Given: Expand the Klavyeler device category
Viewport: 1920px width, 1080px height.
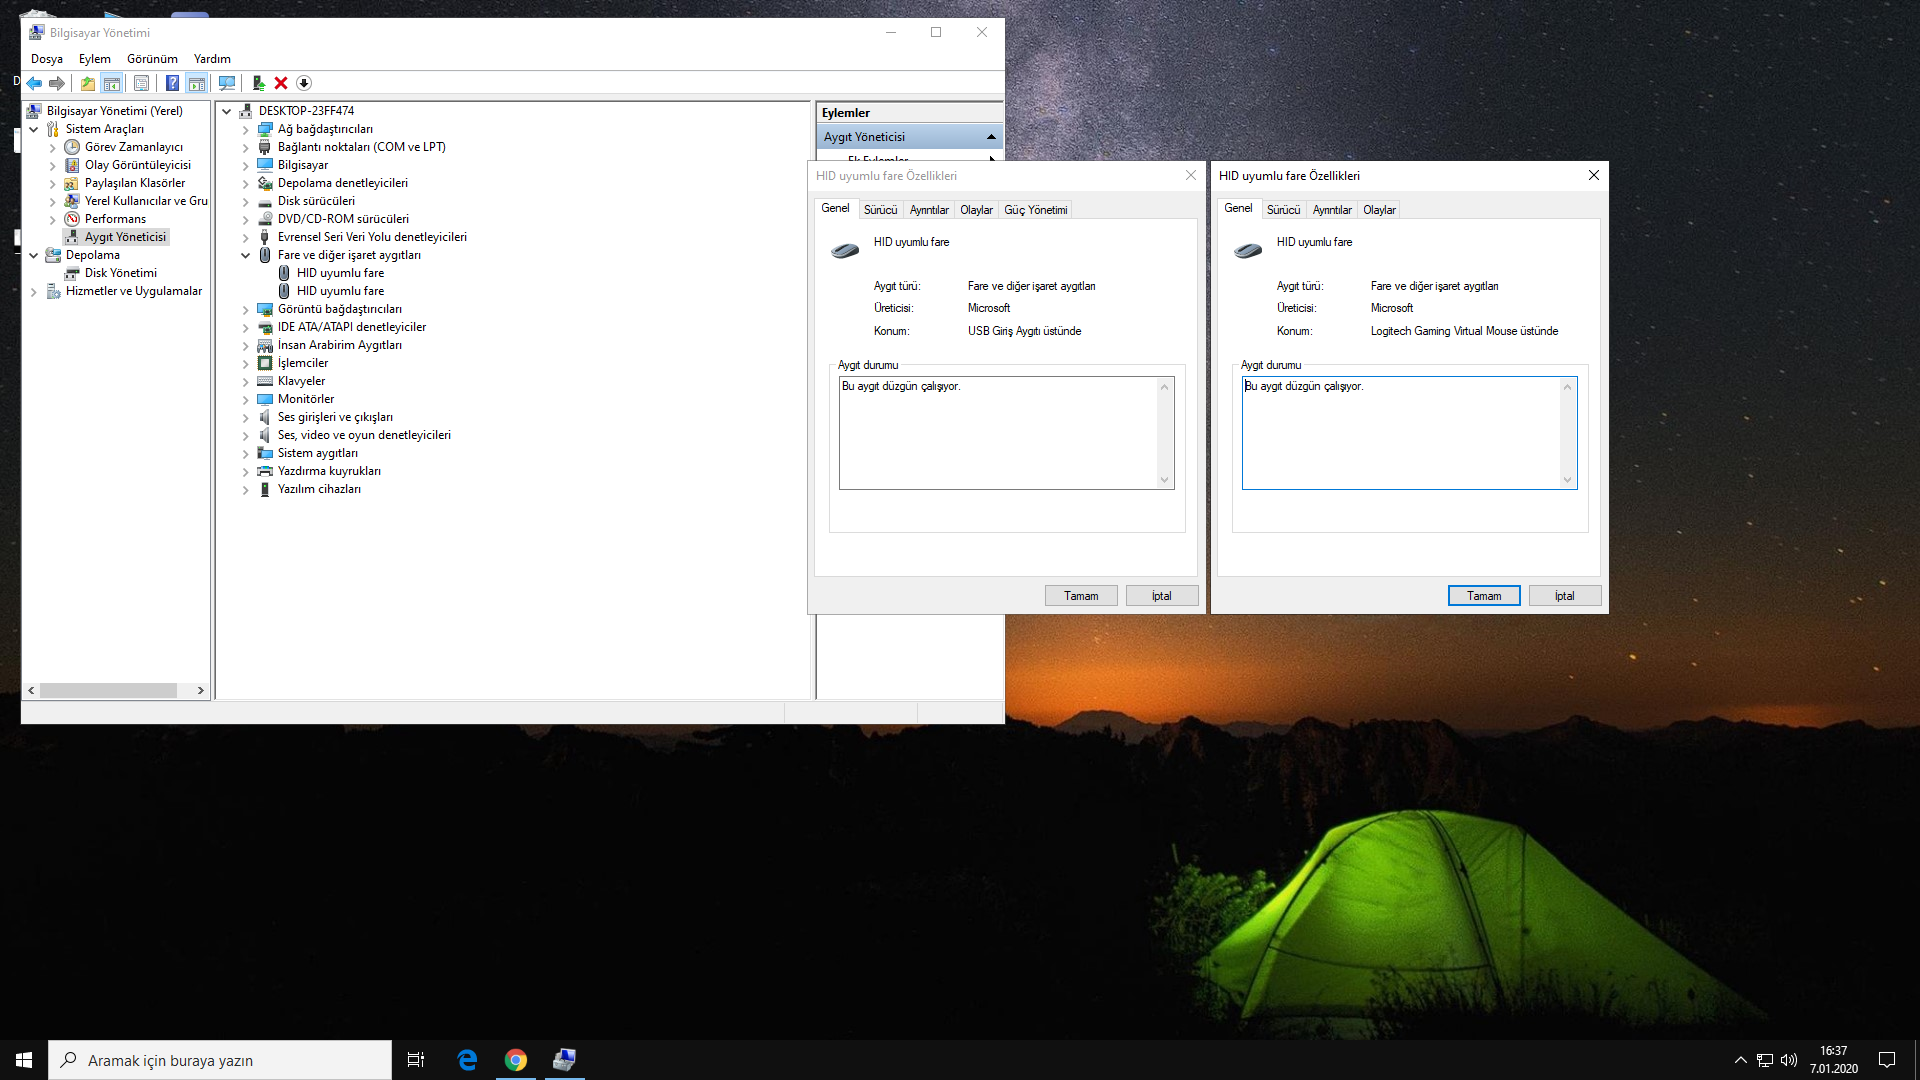Looking at the screenshot, I should [x=245, y=381].
